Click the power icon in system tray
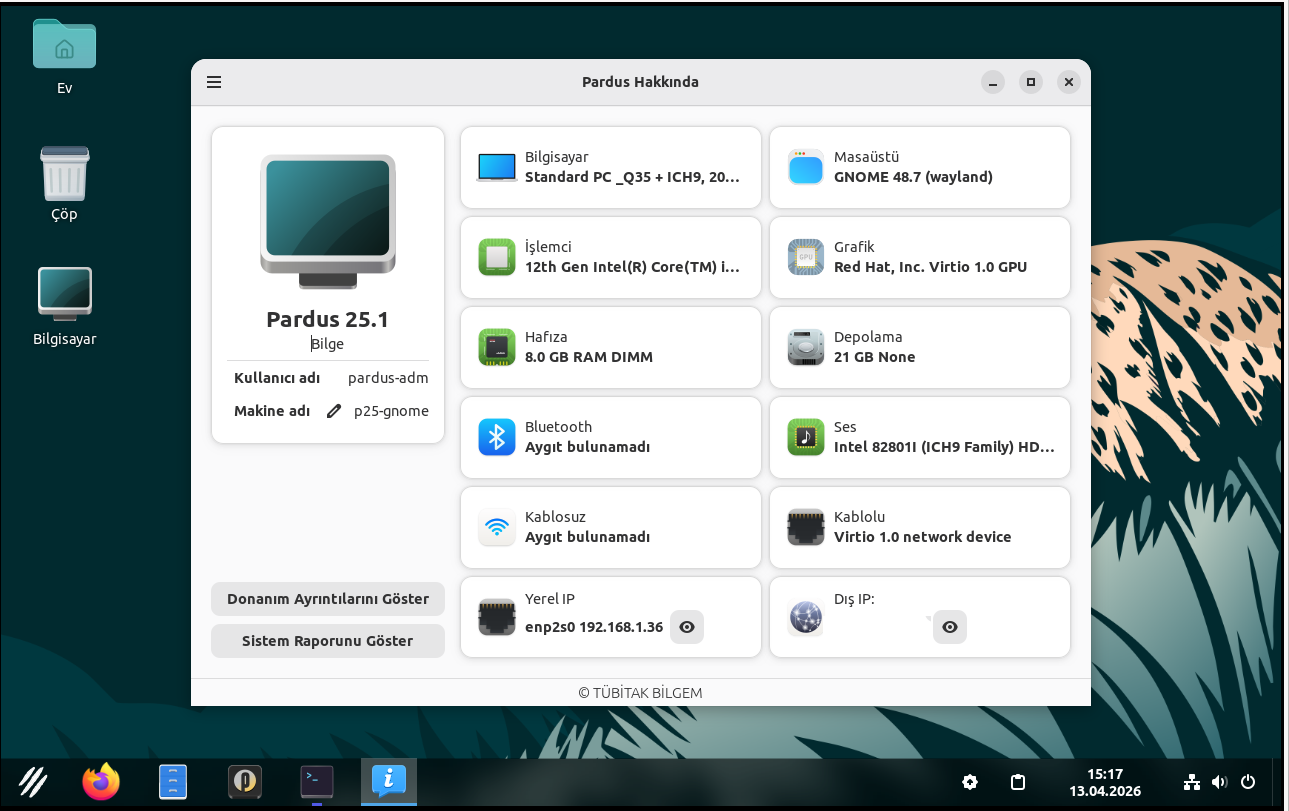Image resolution: width=1289 pixels, height=811 pixels. pos(1248,782)
